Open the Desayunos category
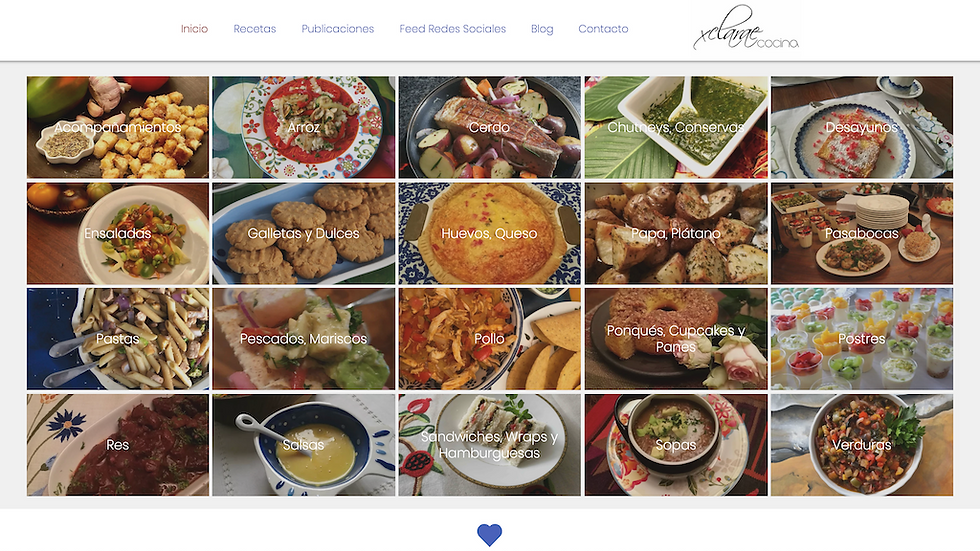This screenshot has height=551, width=980. (862, 127)
